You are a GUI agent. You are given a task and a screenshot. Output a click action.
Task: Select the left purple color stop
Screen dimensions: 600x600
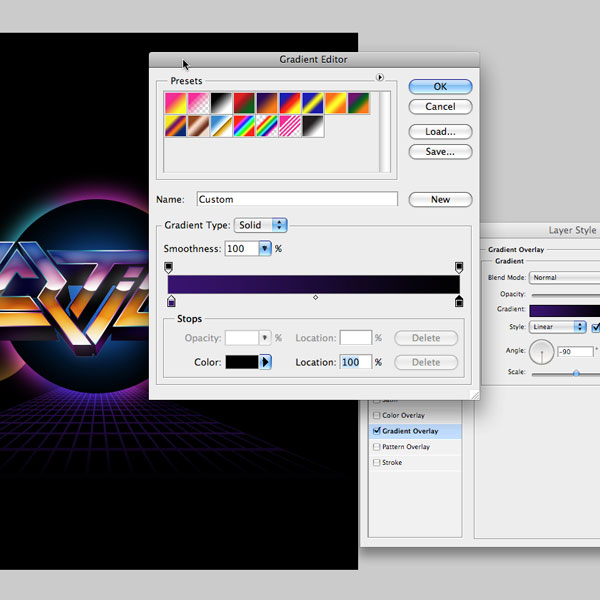click(171, 301)
